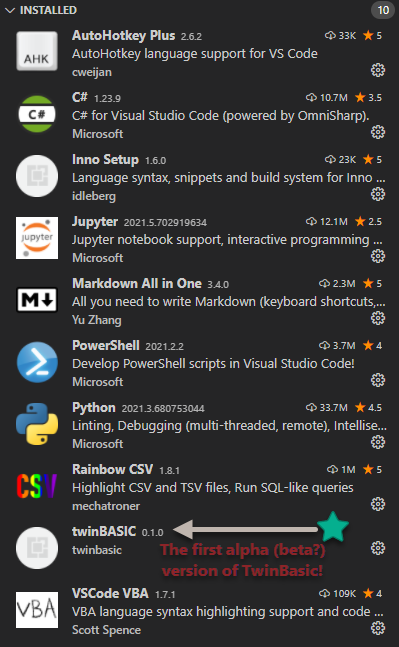Click the twinBASIC version 0.1.0

click(152, 532)
